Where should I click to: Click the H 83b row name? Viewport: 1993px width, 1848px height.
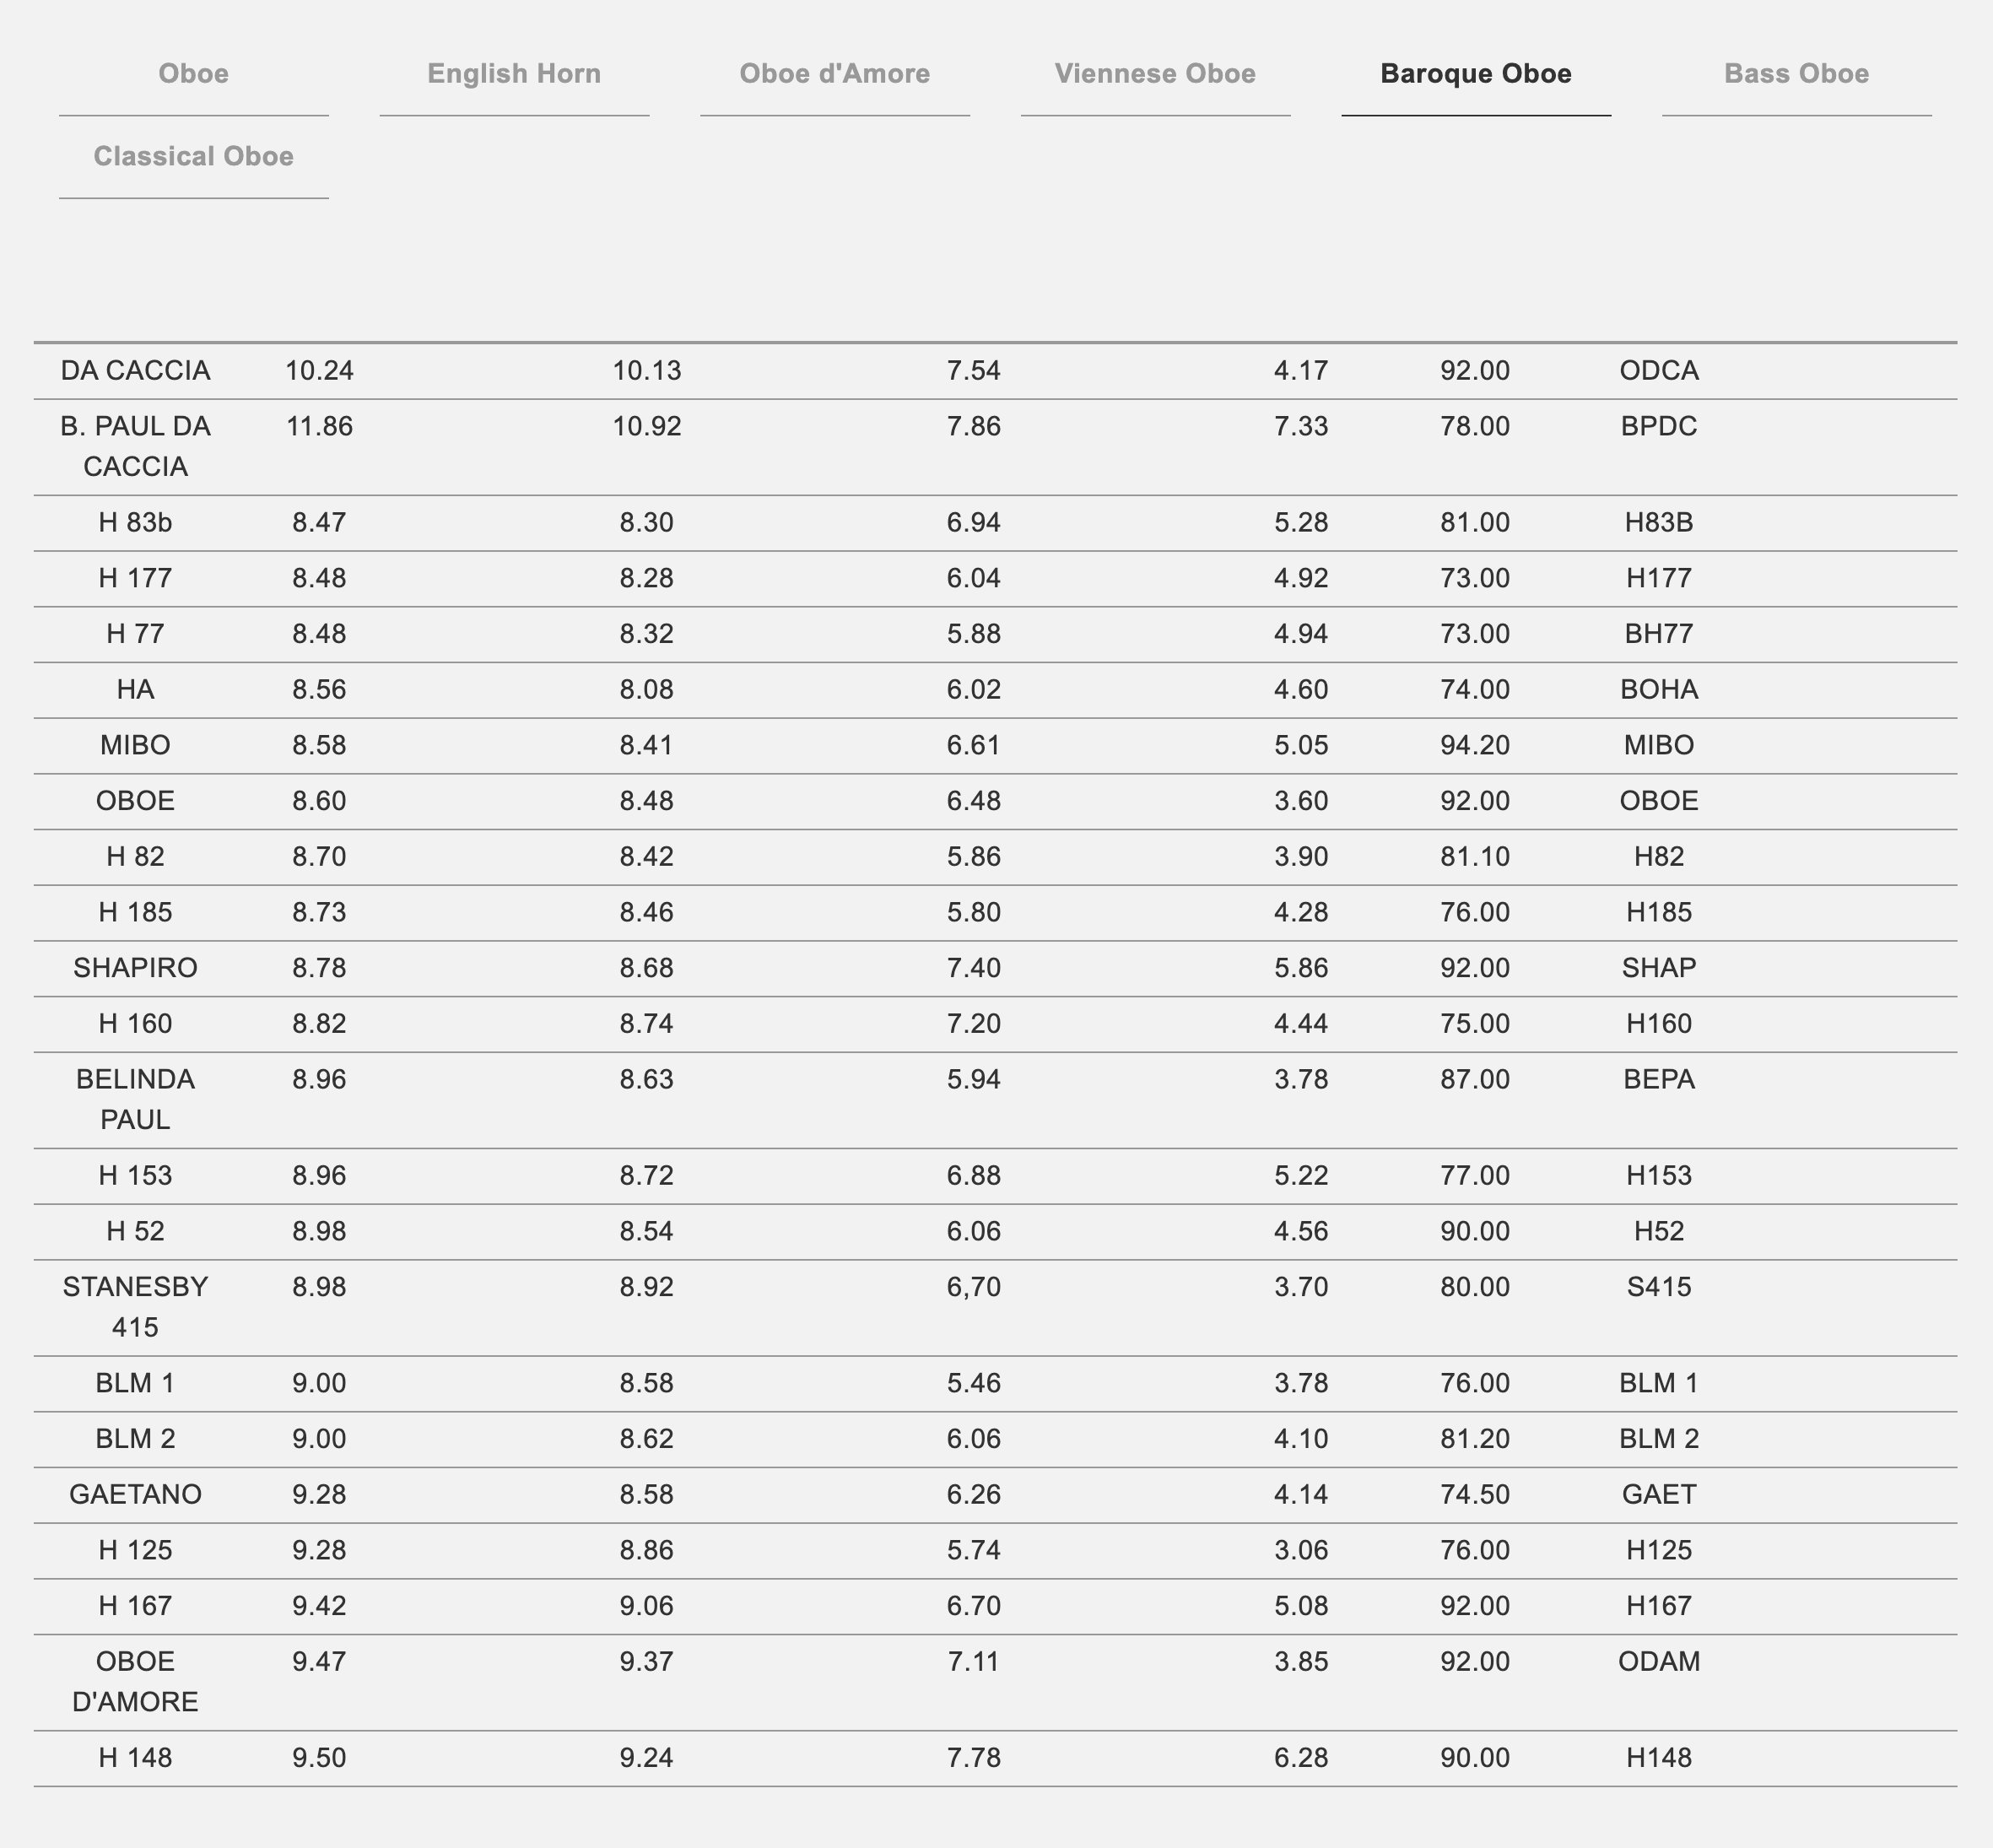click(135, 523)
